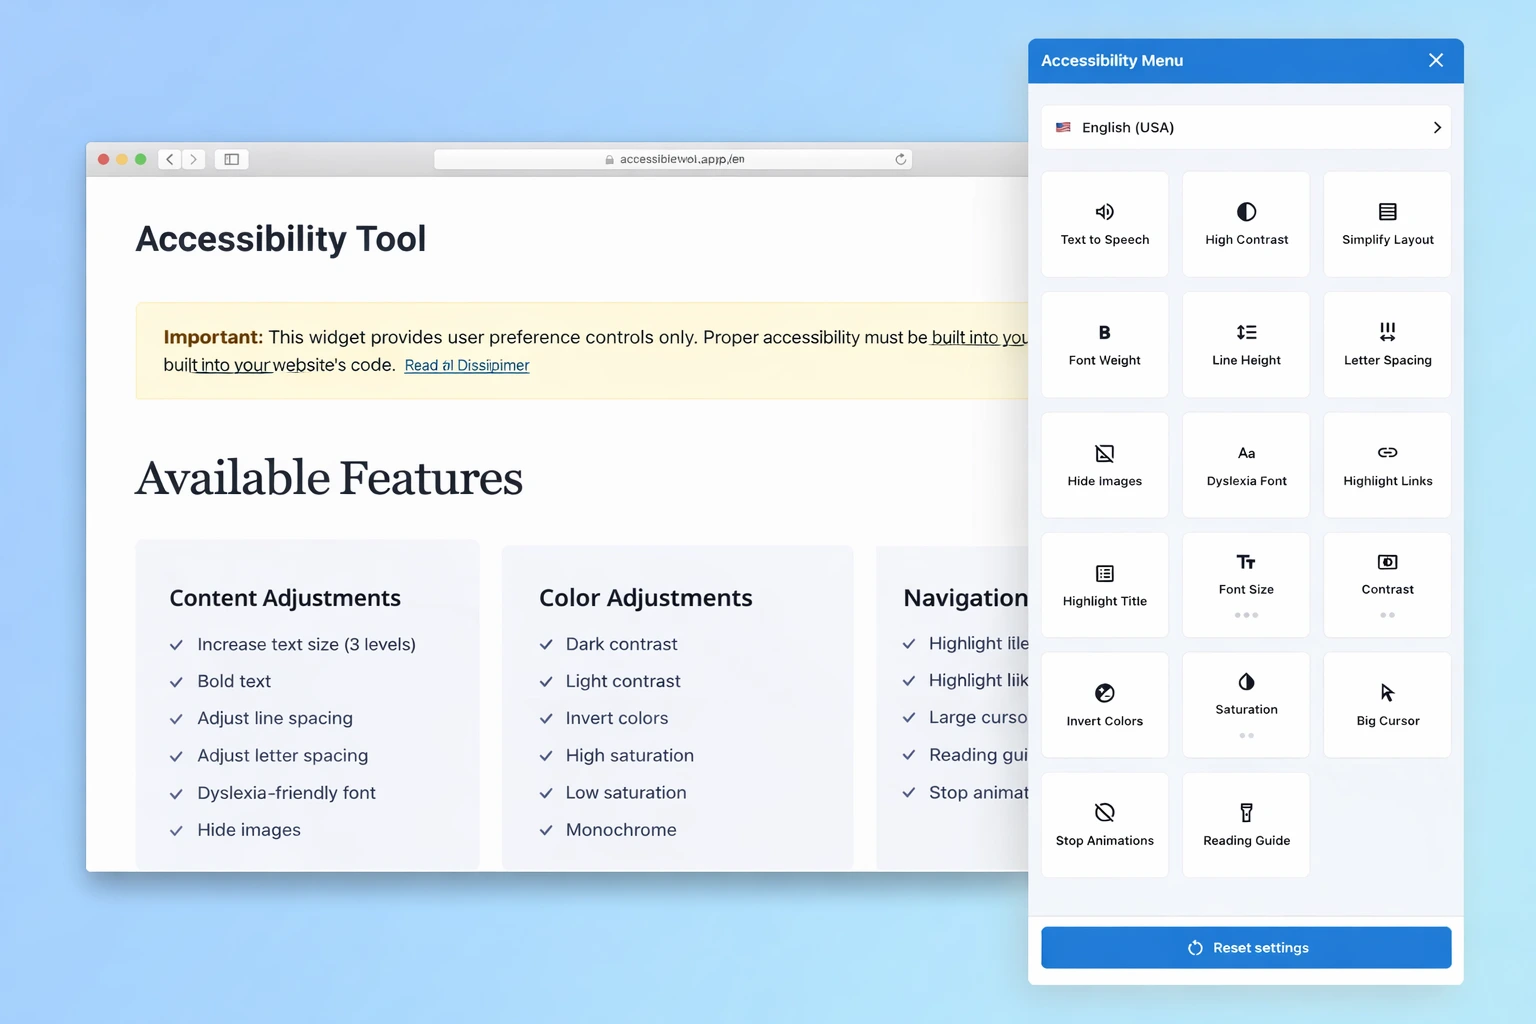Viewport: 1536px width, 1024px height.
Task: Click the 'Color Adjustments' card title
Action: (645, 598)
